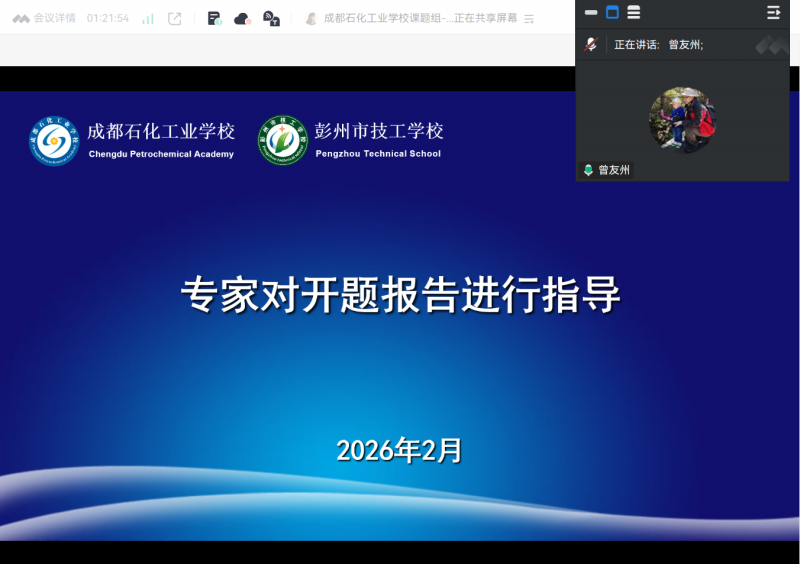Click the pop-out share window icon
The width and height of the screenshot is (800, 564).
click(x=175, y=18)
